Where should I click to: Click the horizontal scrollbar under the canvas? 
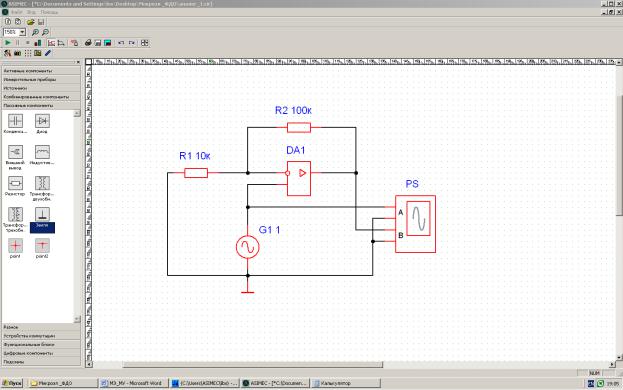[253, 365]
